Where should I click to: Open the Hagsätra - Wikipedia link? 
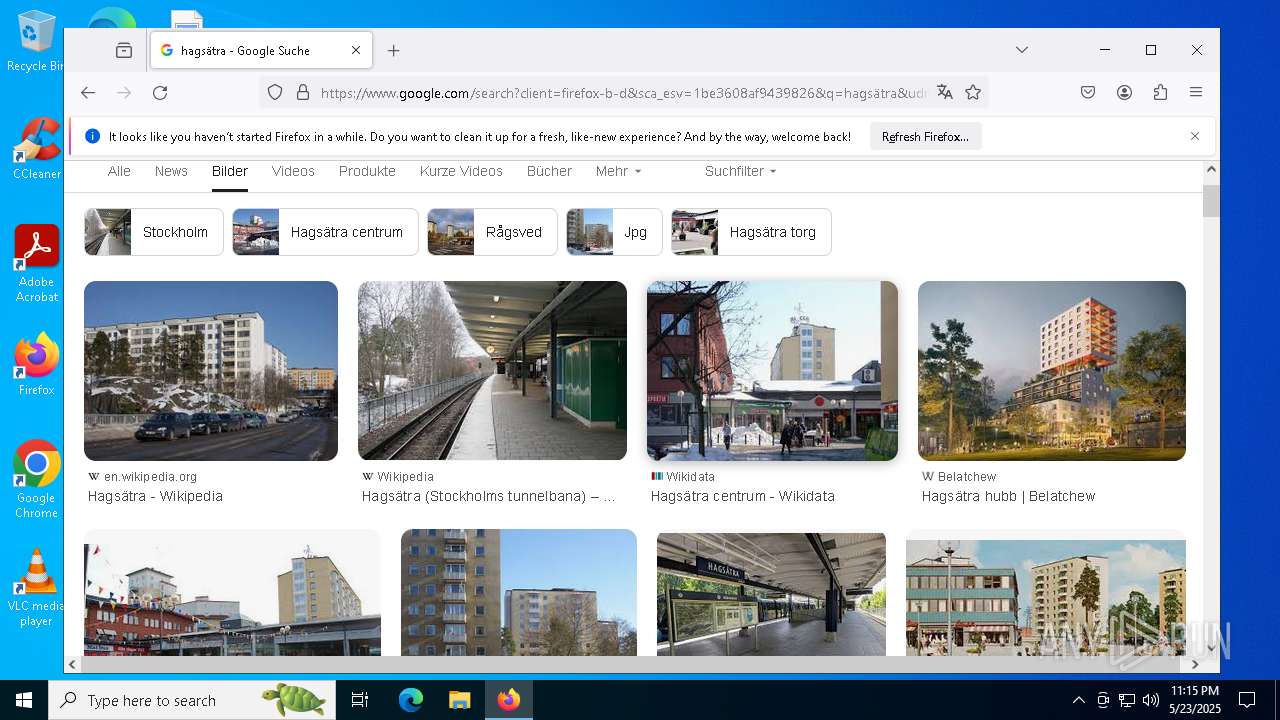coord(155,496)
